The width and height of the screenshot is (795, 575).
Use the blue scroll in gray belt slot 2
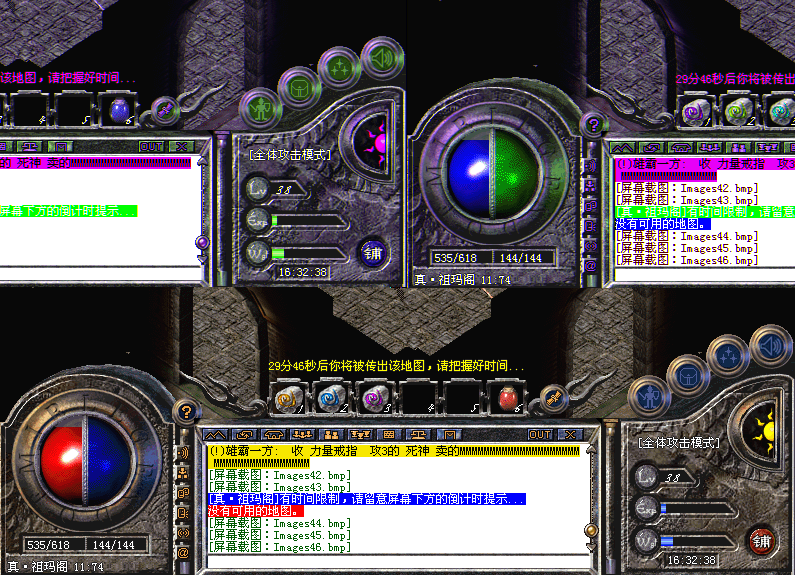[333, 399]
